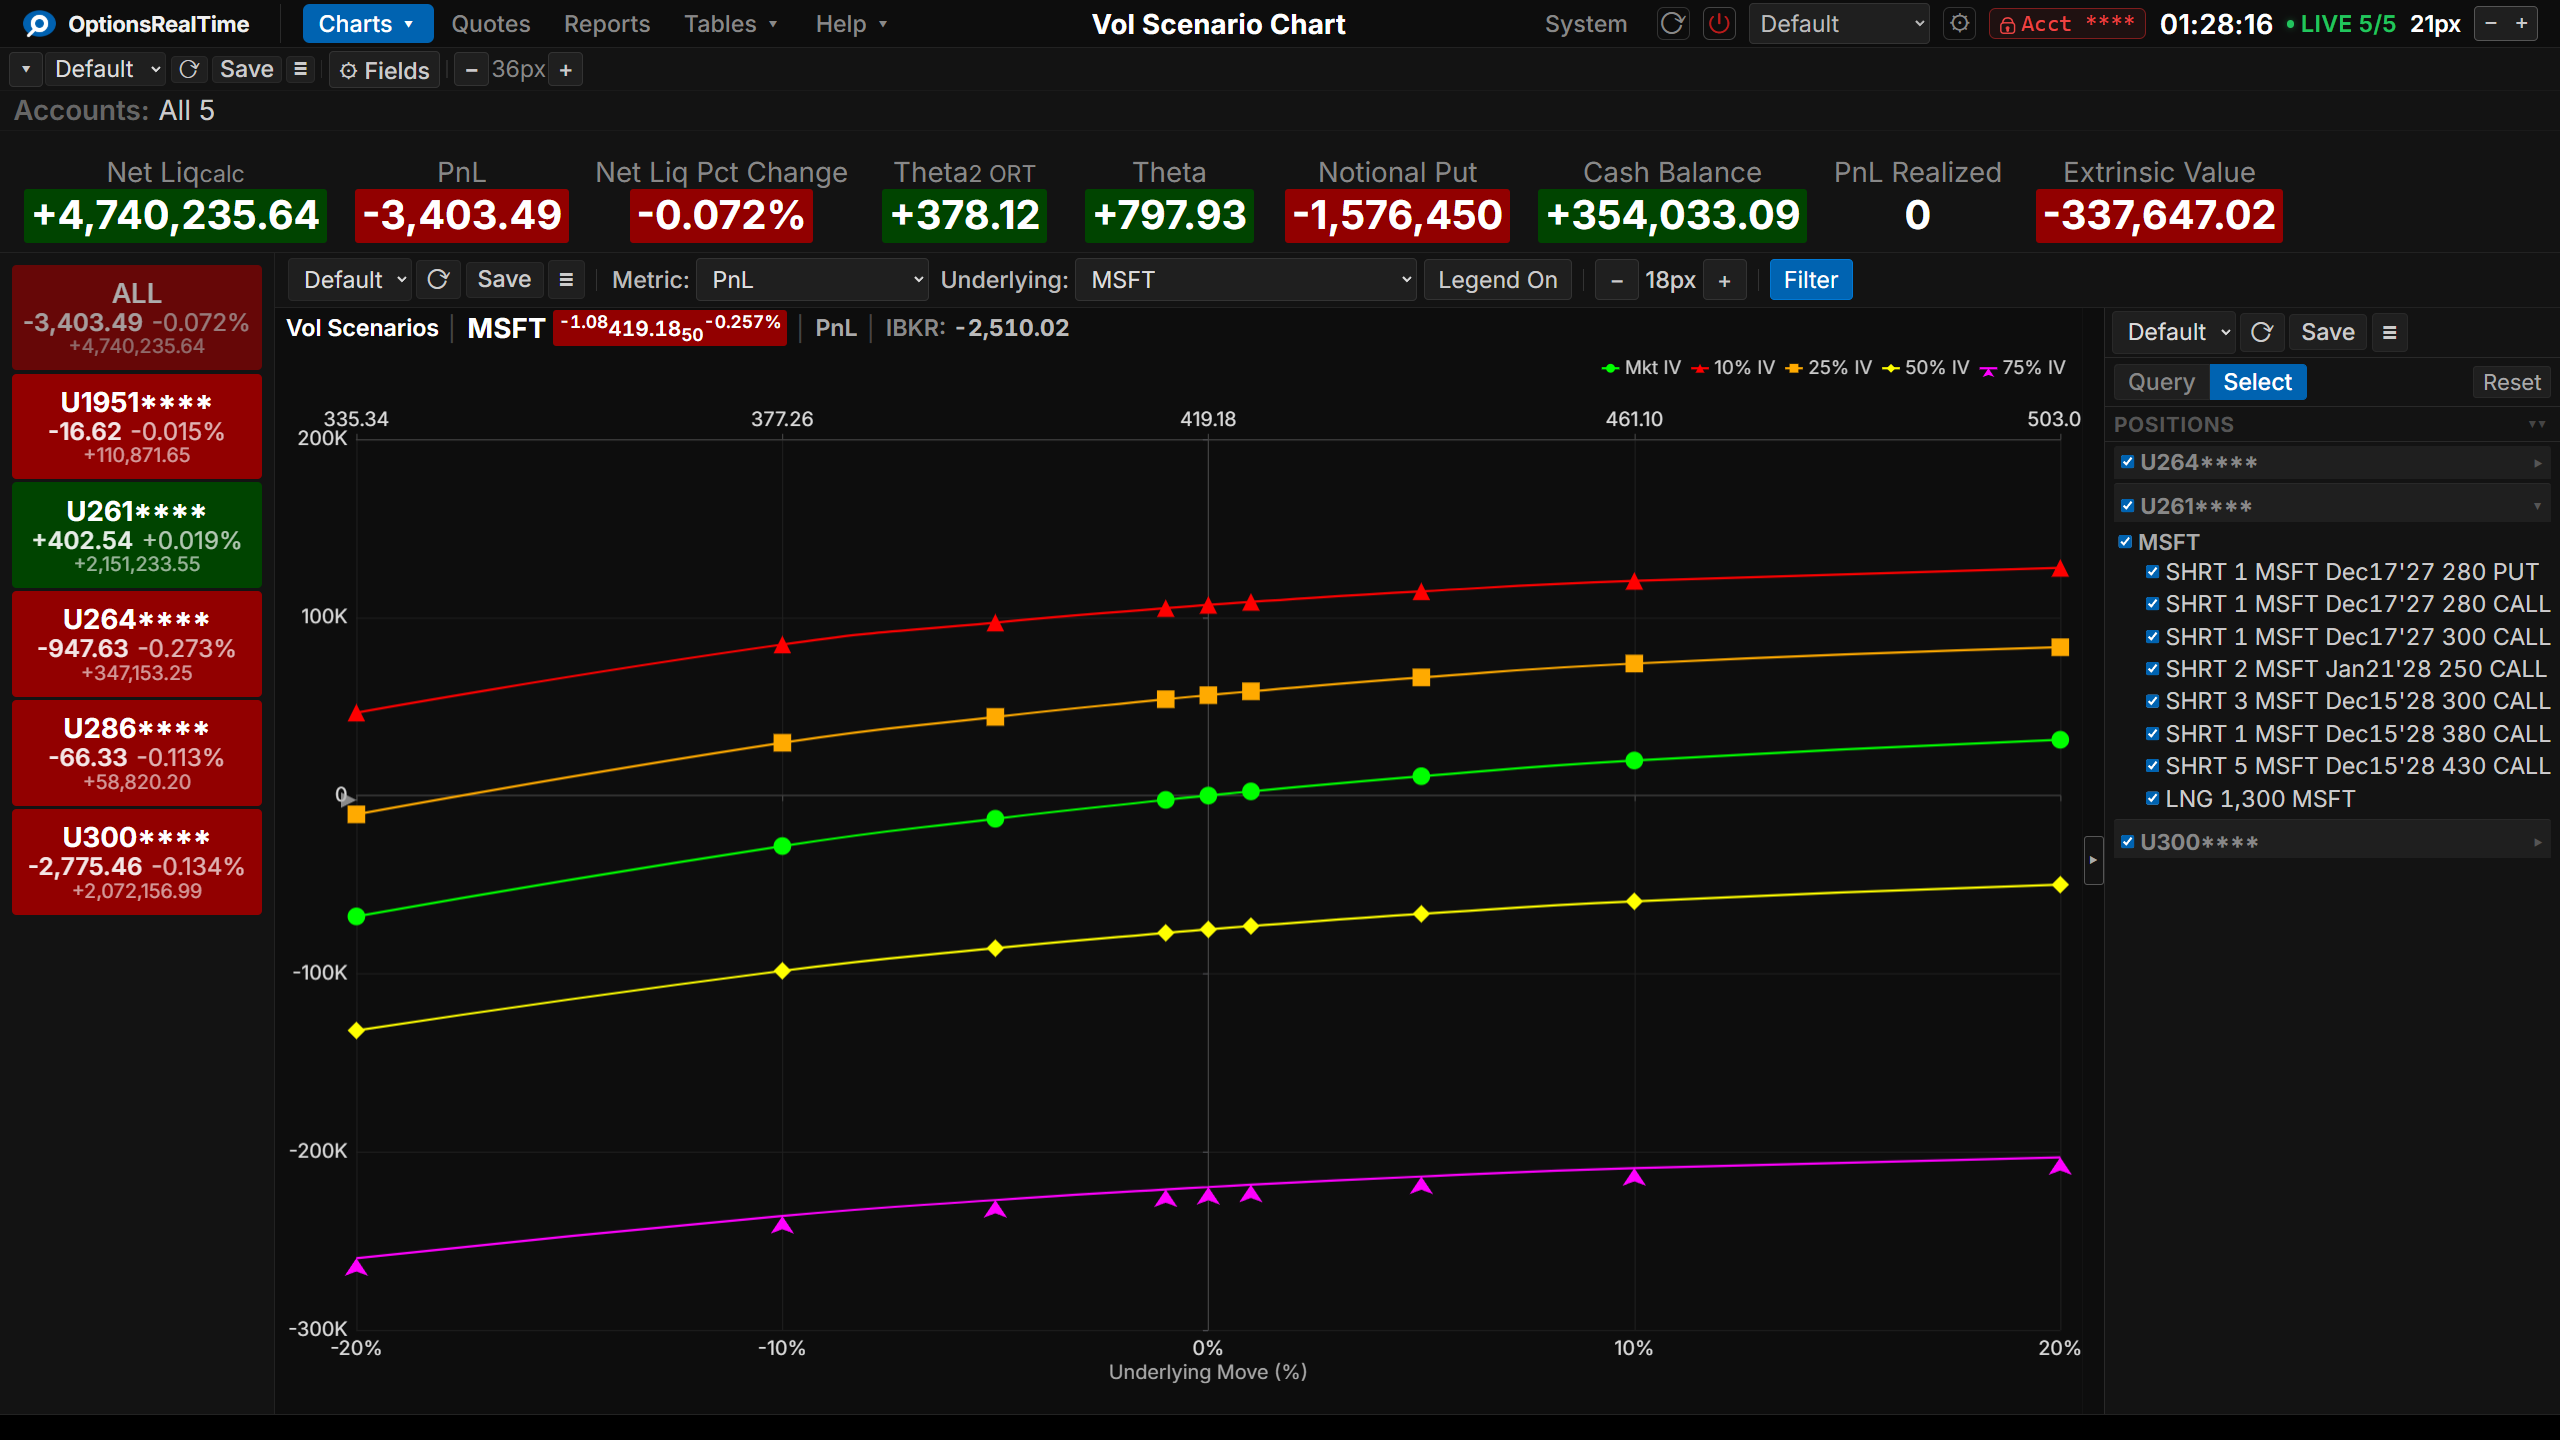Uncheck SHRT 1 MSFT Dec17'27 280 PUT
Screen dimensions: 2560x1440
pos(2152,572)
